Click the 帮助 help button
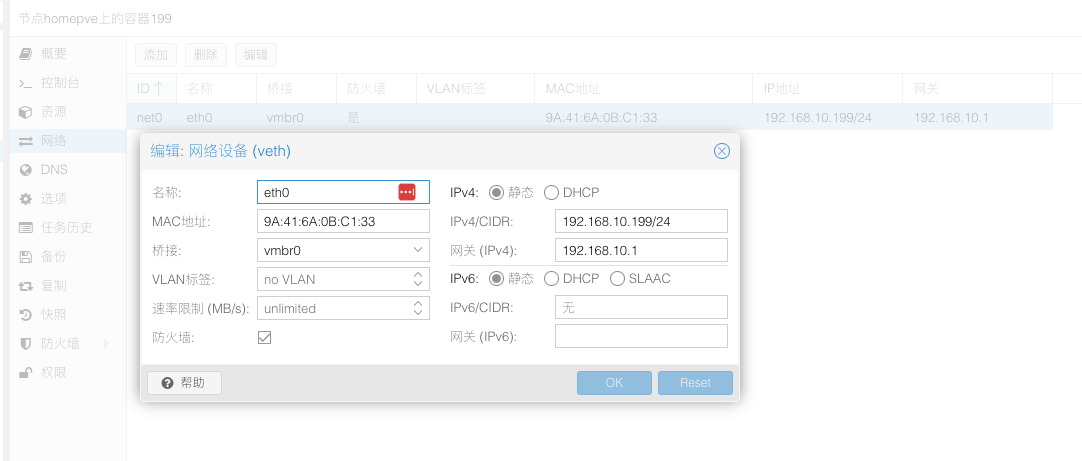Screen dimensions: 1082x461 [x=184, y=383]
